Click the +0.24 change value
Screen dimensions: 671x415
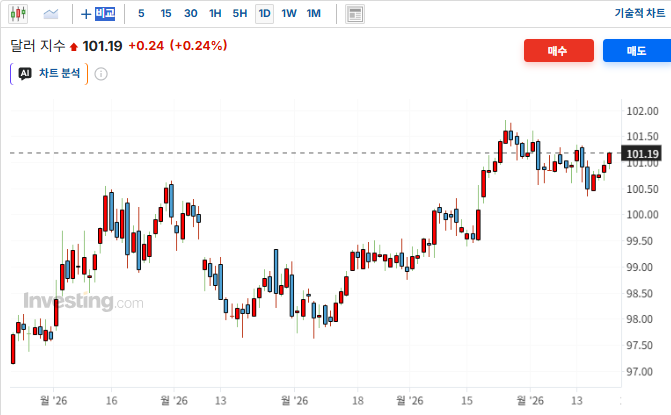pos(146,46)
